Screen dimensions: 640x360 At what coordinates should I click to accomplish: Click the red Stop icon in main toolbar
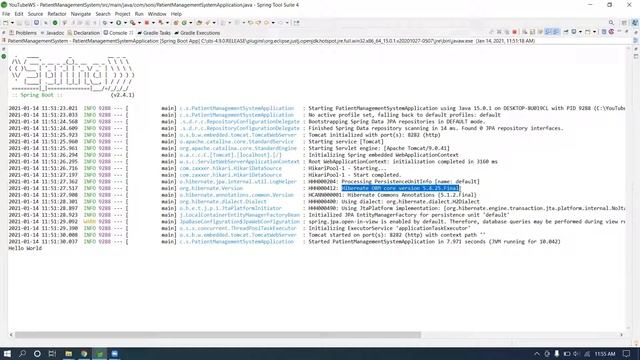[147, 23]
